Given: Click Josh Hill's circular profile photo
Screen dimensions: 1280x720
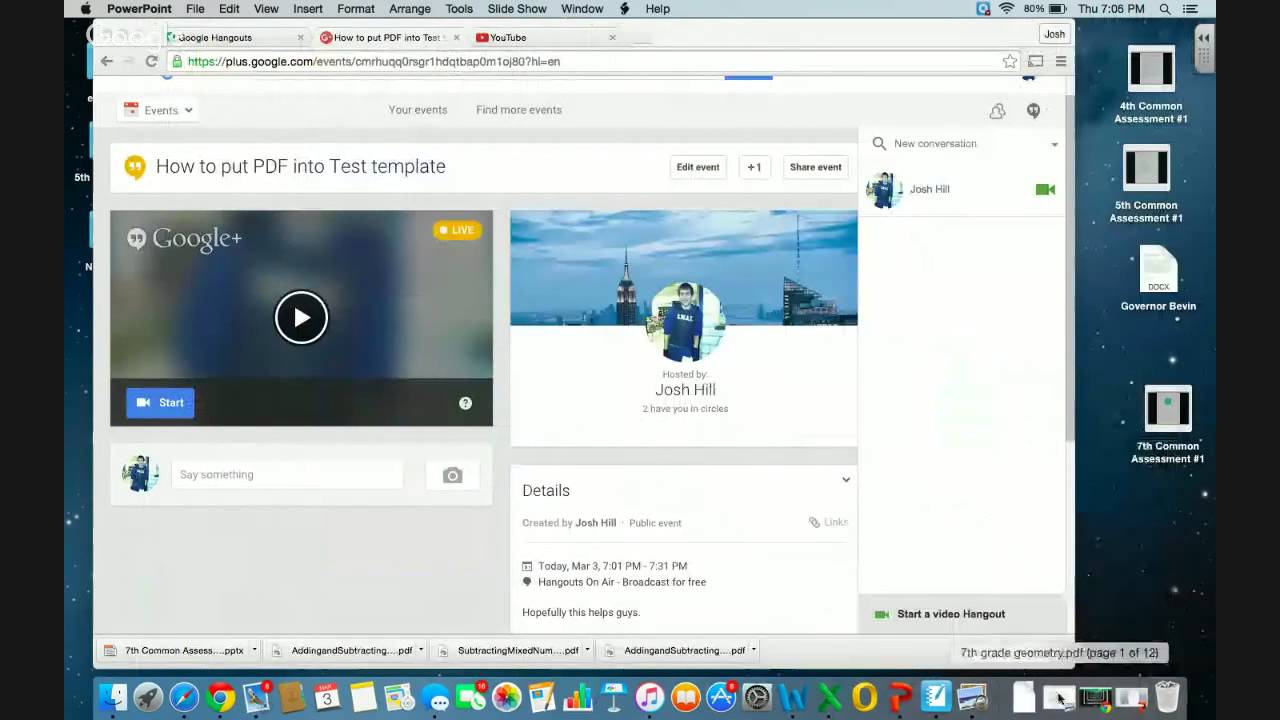Looking at the screenshot, I should 685,322.
